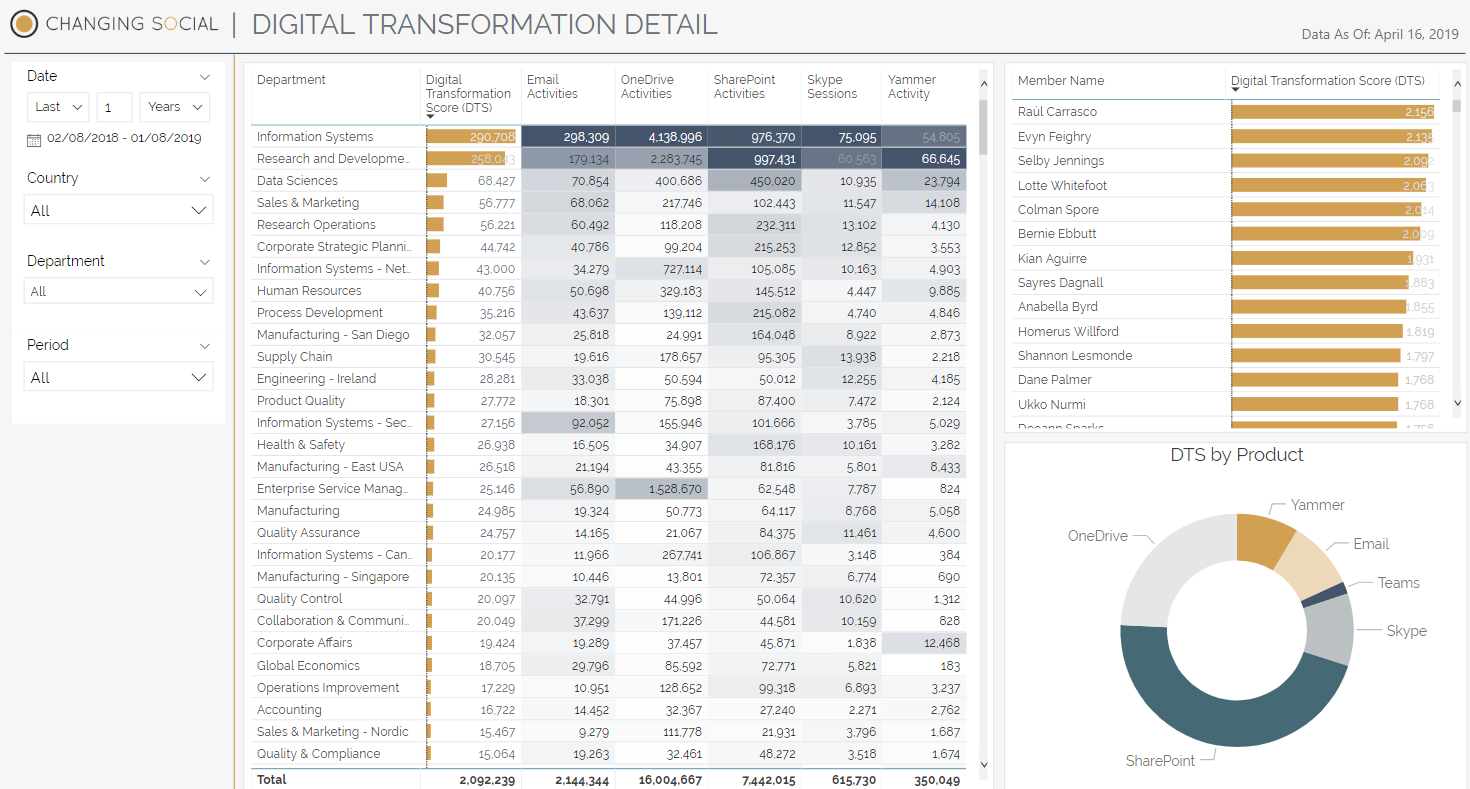Select the Quality Control row
Image resolution: width=1470 pixels, height=789 pixels.
pyautogui.click(x=609, y=599)
